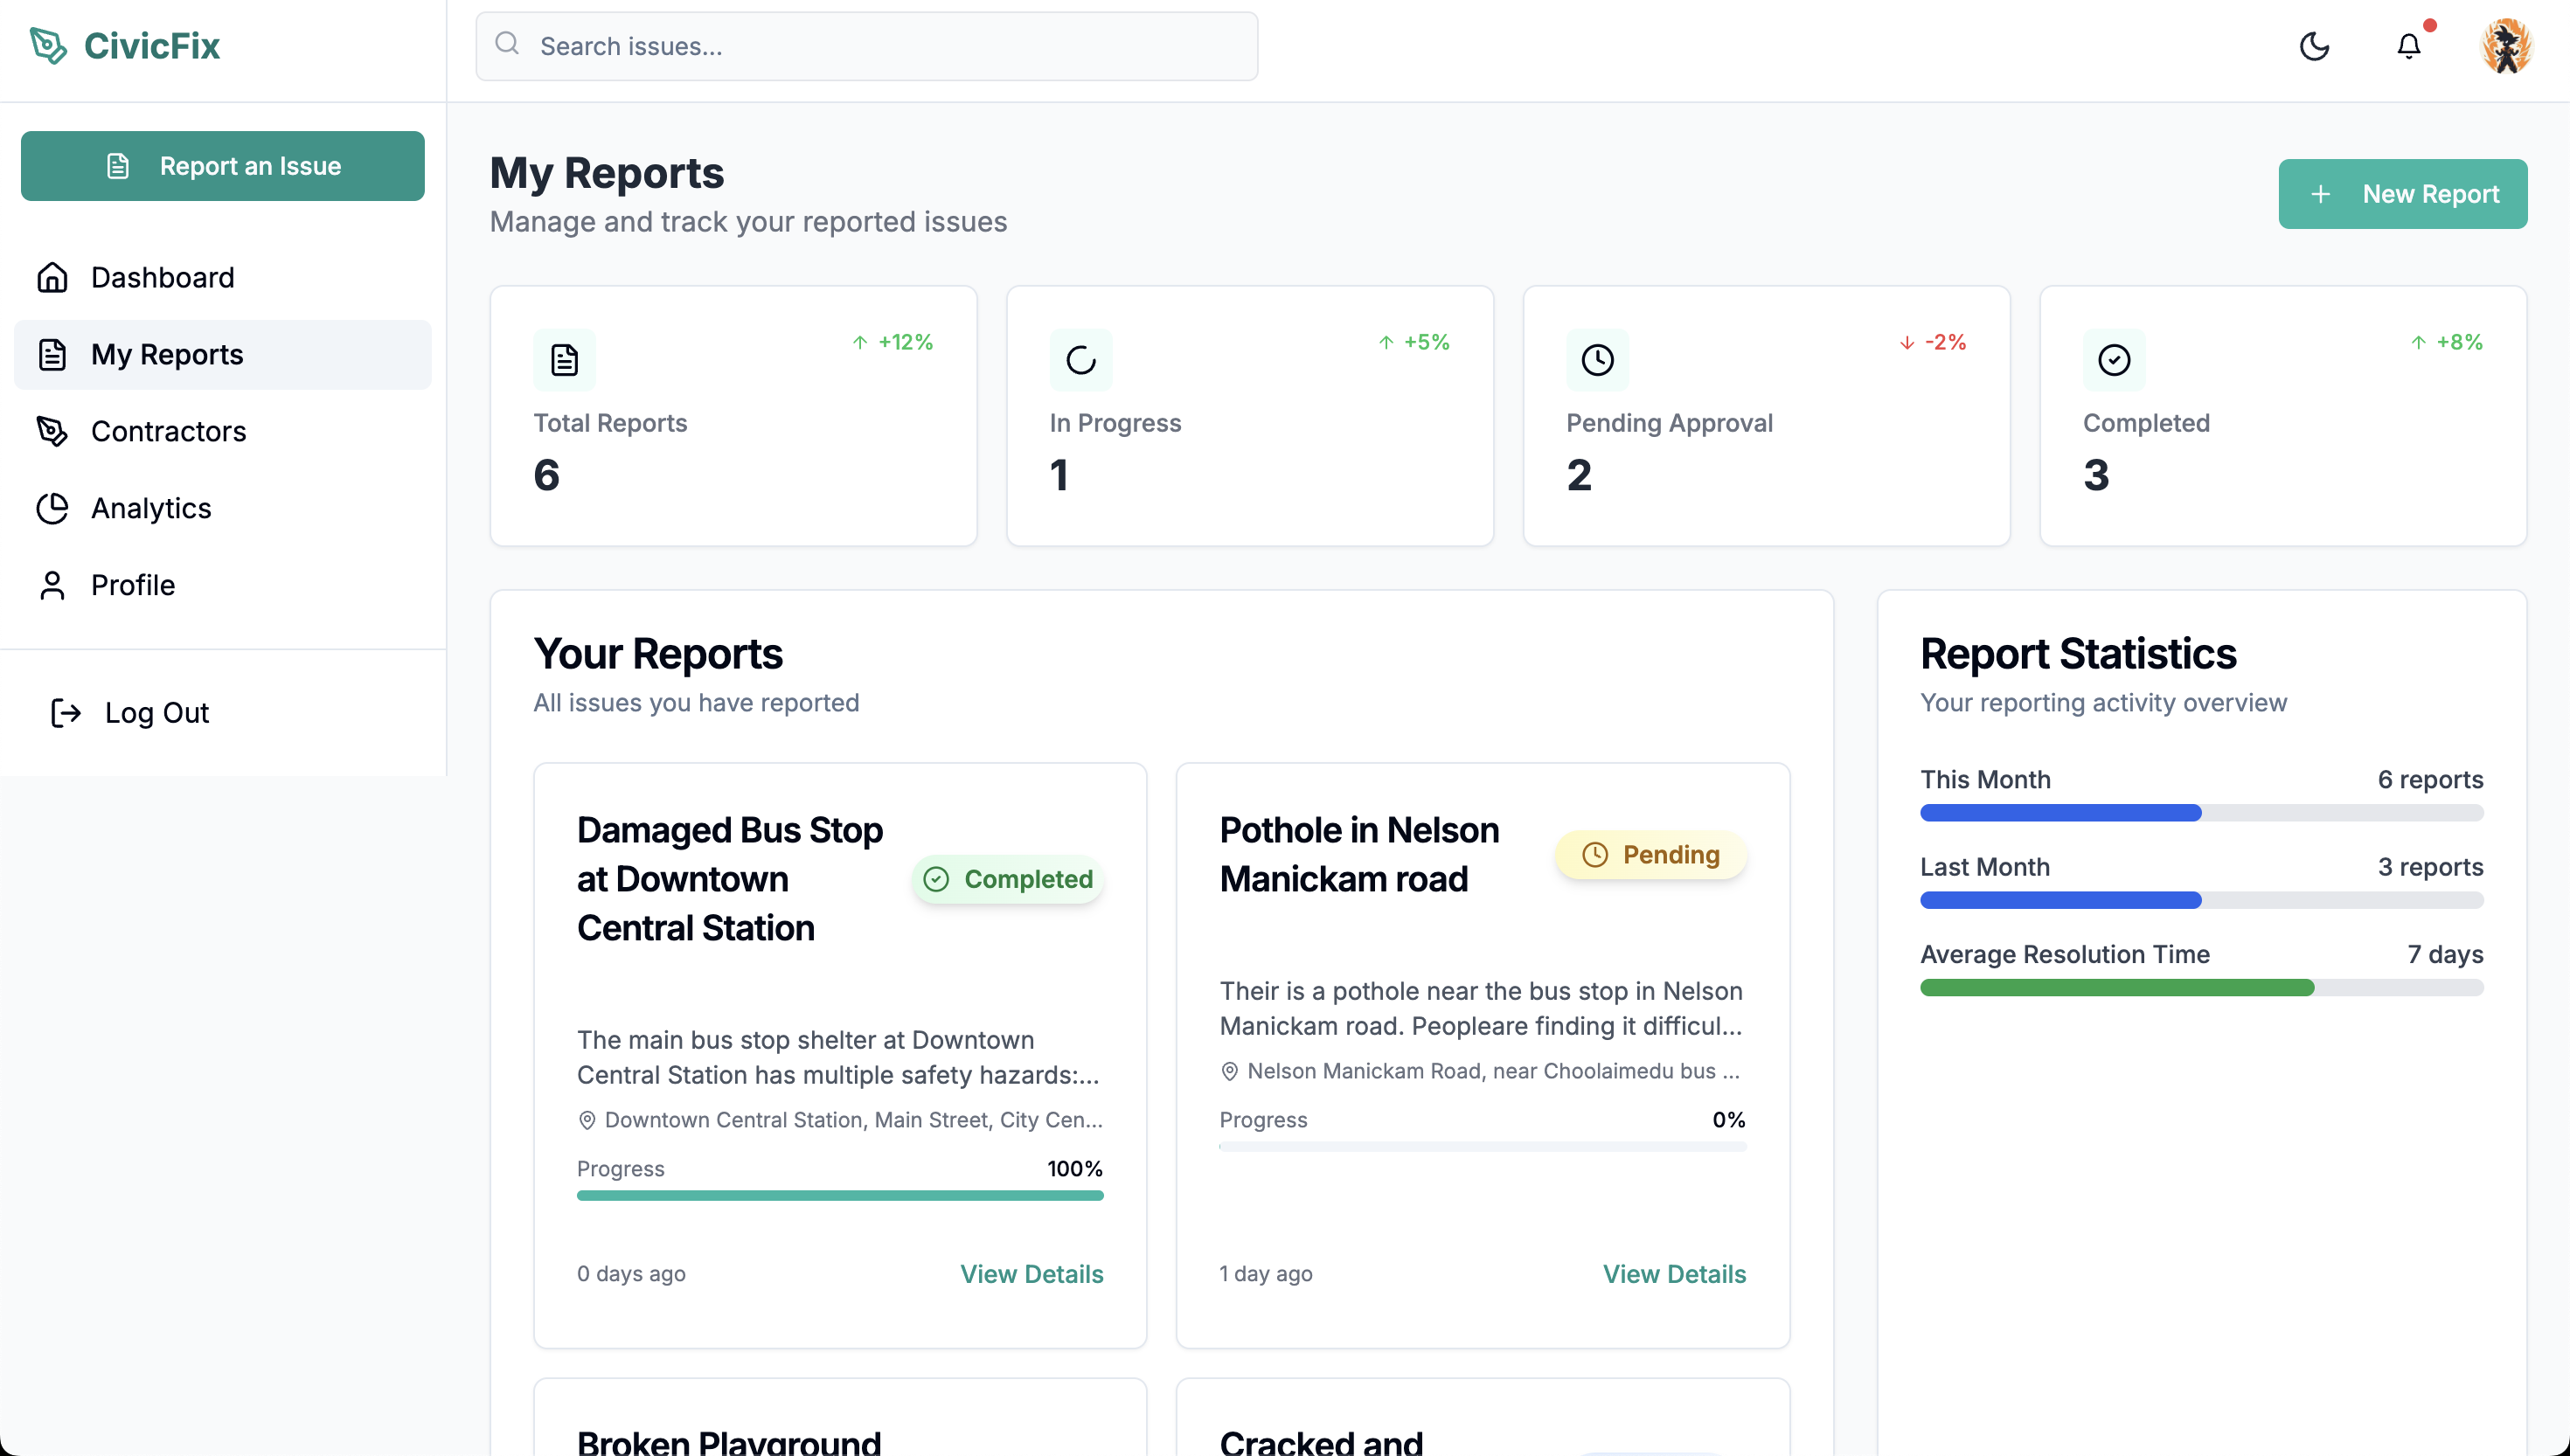Create a New Report
This screenshot has height=1456, width=2570.
(x=2402, y=194)
